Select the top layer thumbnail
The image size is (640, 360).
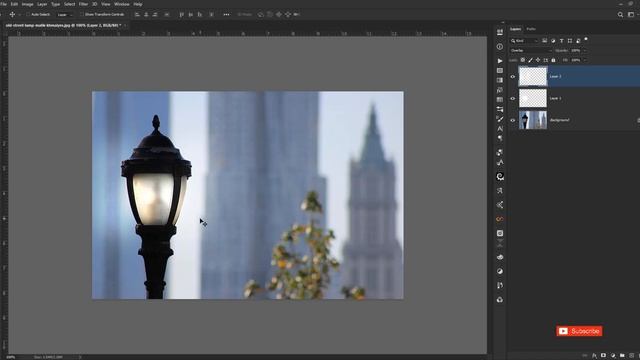tap(533, 76)
